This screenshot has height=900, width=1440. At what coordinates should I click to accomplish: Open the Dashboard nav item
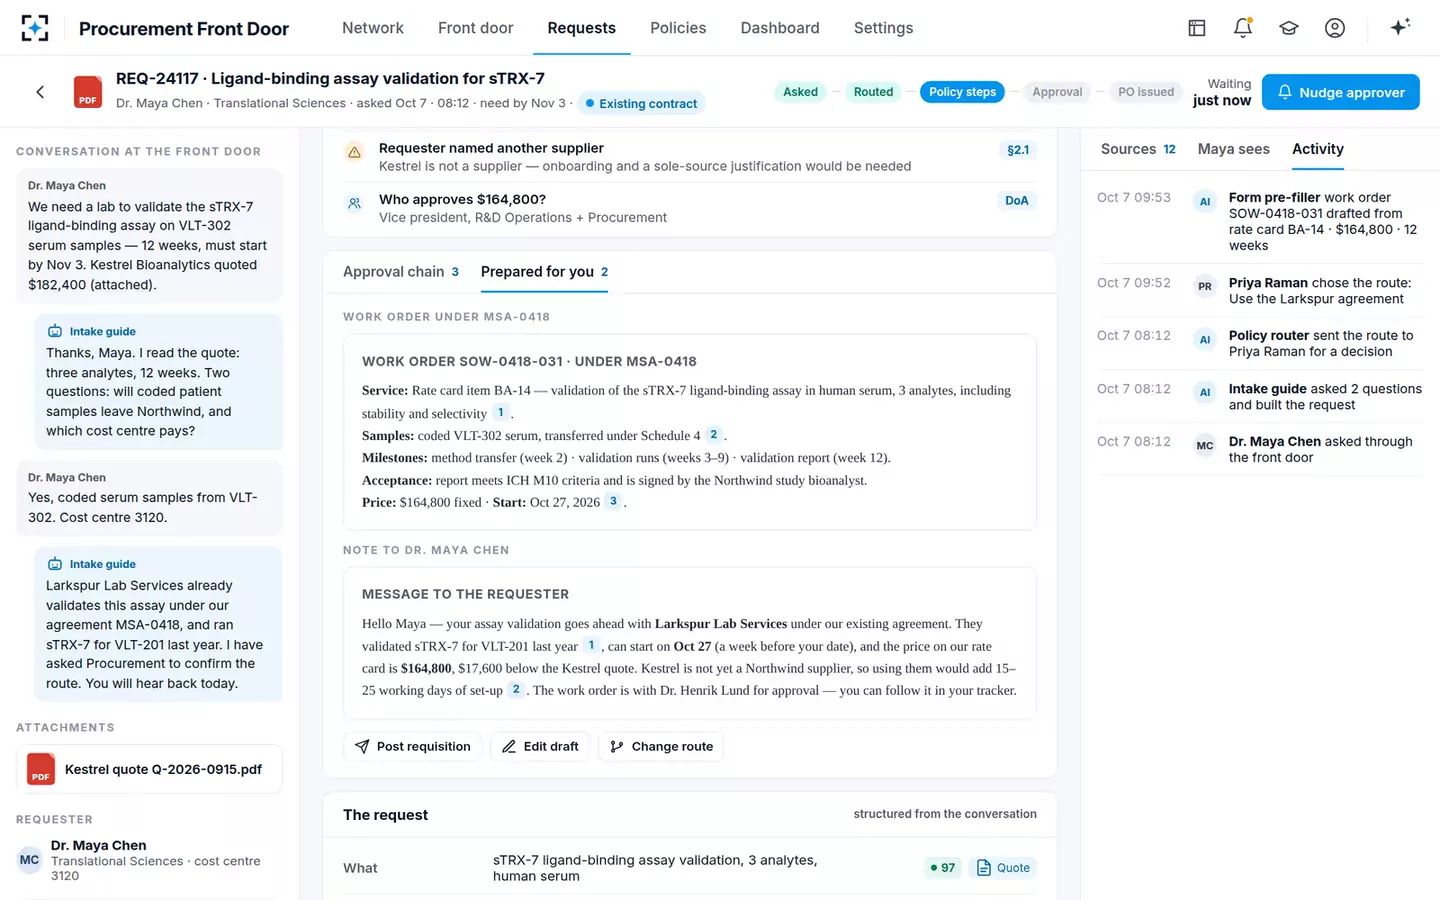pyautogui.click(x=780, y=28)
